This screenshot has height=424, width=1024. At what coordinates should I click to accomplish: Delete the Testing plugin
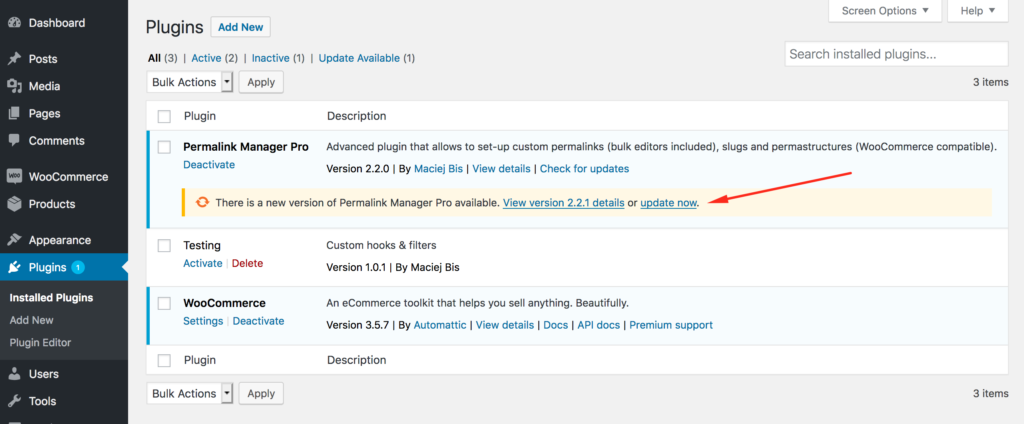248,263
